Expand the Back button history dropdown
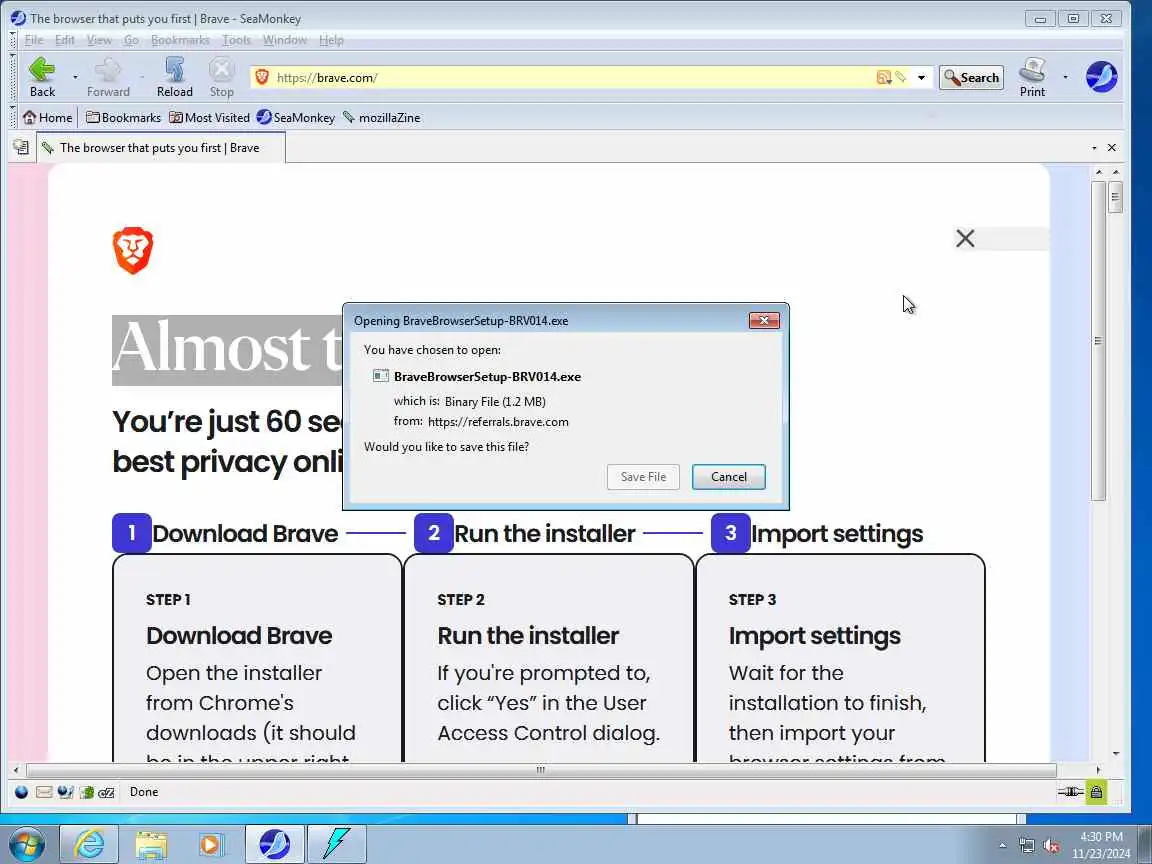This screenshot has height=864, width=1152. 75,77
